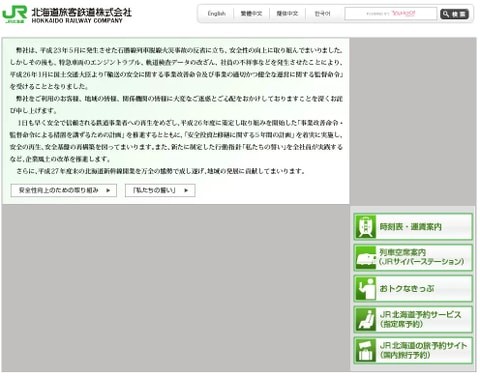This screenshot has width=480, height=377.
Task: Select Korean 한국어 language link
Action: (322, 14)
